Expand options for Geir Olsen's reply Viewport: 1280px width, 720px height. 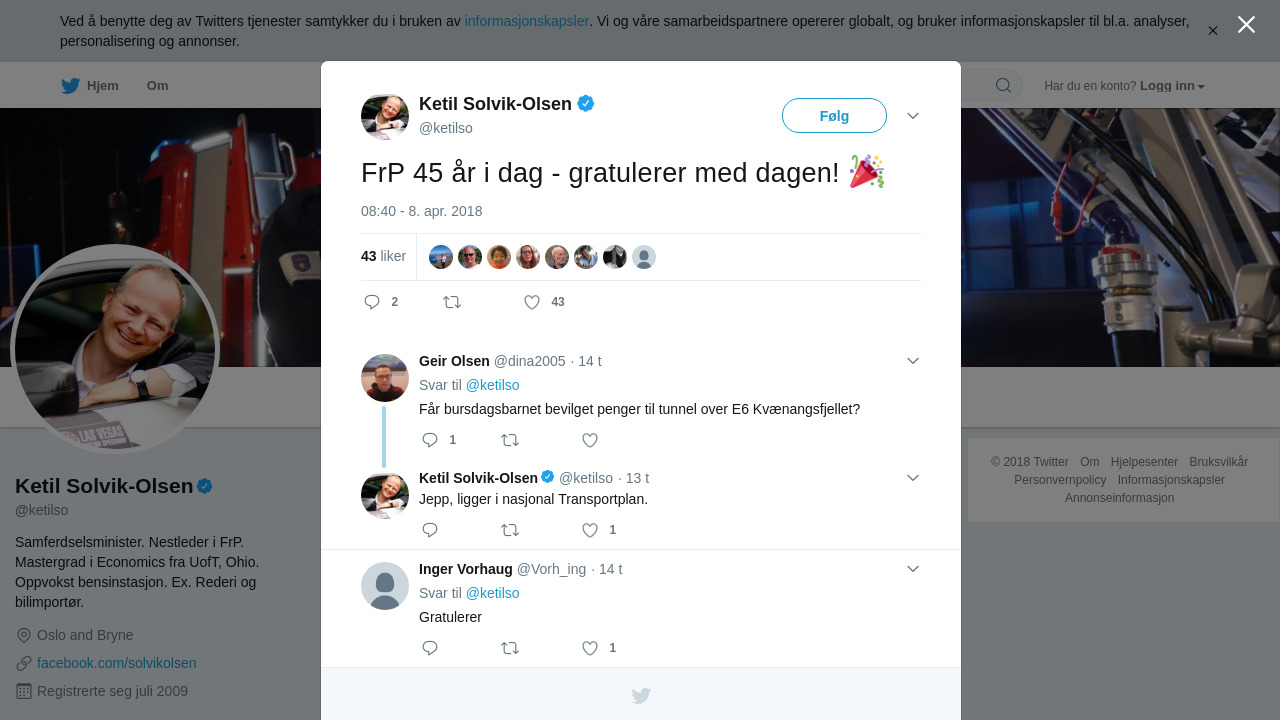pos(913,360)
